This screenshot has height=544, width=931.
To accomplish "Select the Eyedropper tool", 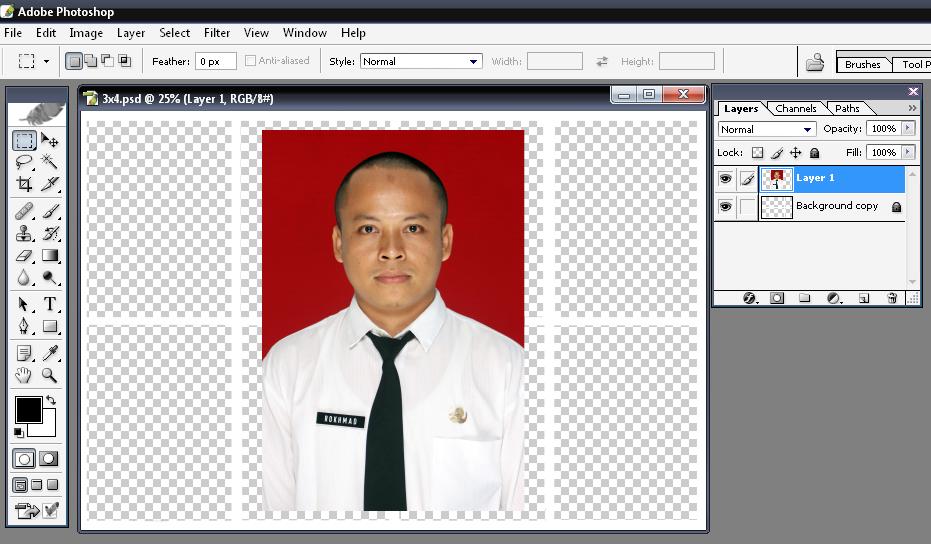I will click(50, 353).
